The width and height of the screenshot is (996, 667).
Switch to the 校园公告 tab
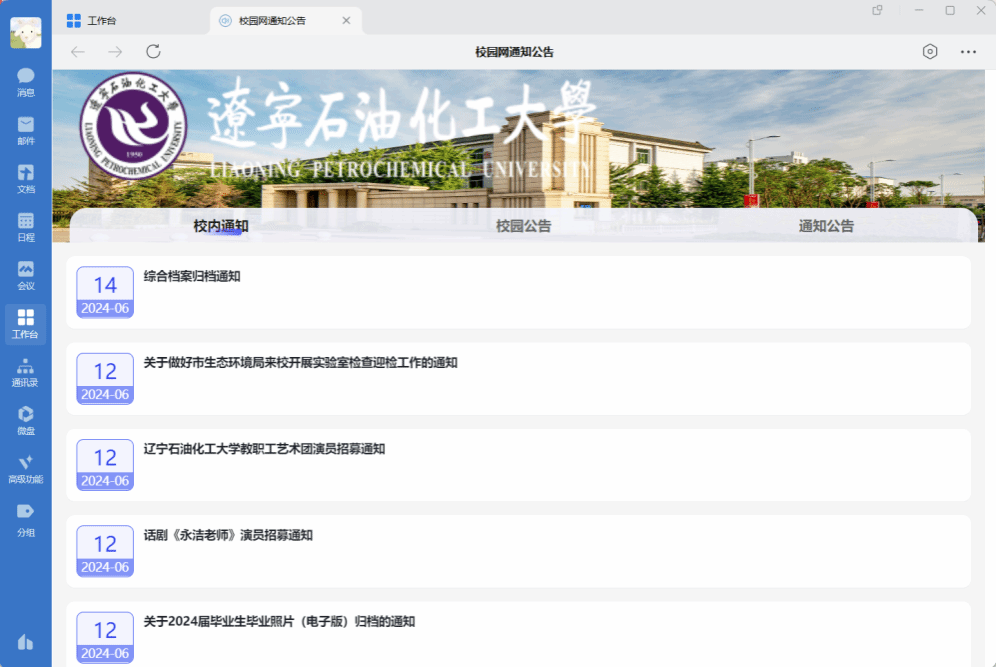[x=523, y=226]
